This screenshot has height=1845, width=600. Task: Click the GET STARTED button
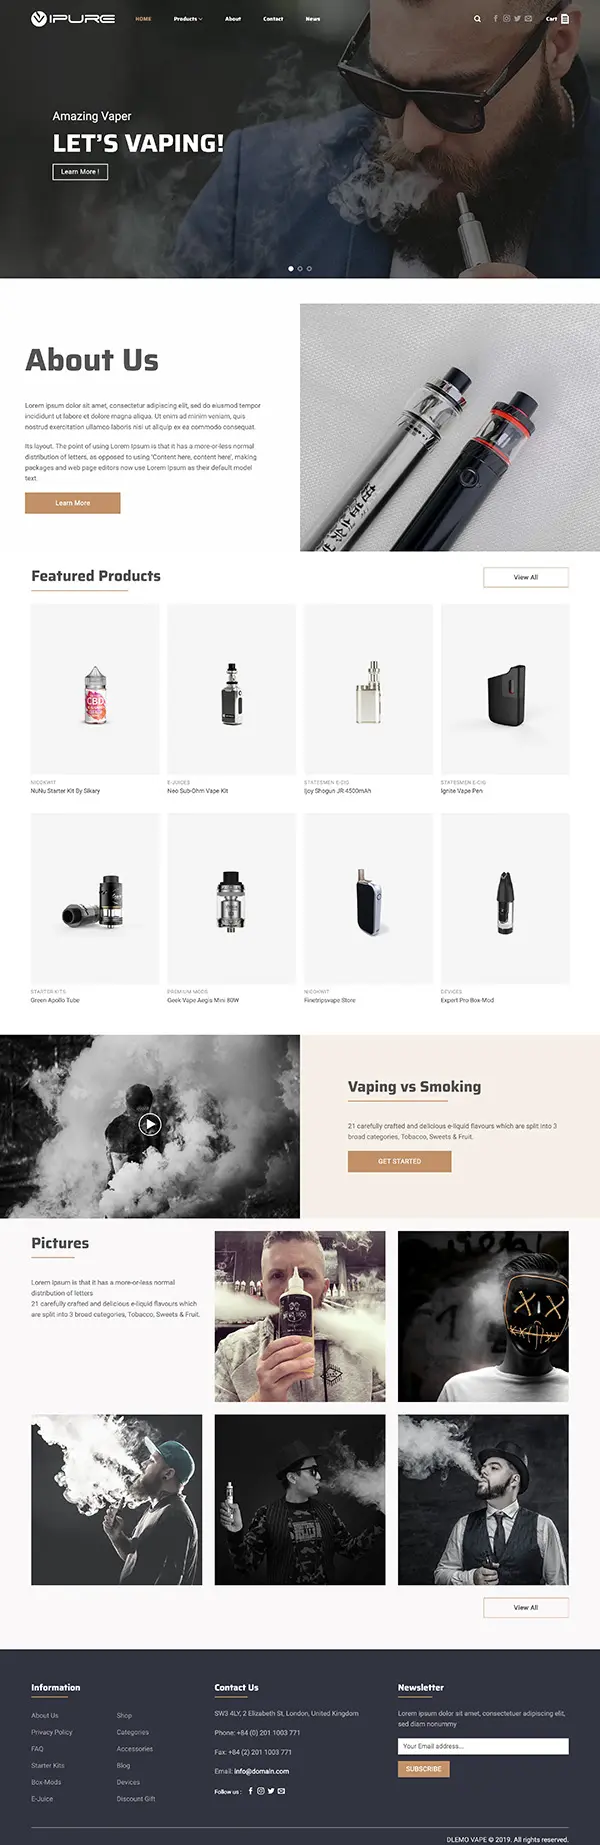pyautogui.click(x=399, y=1161)
